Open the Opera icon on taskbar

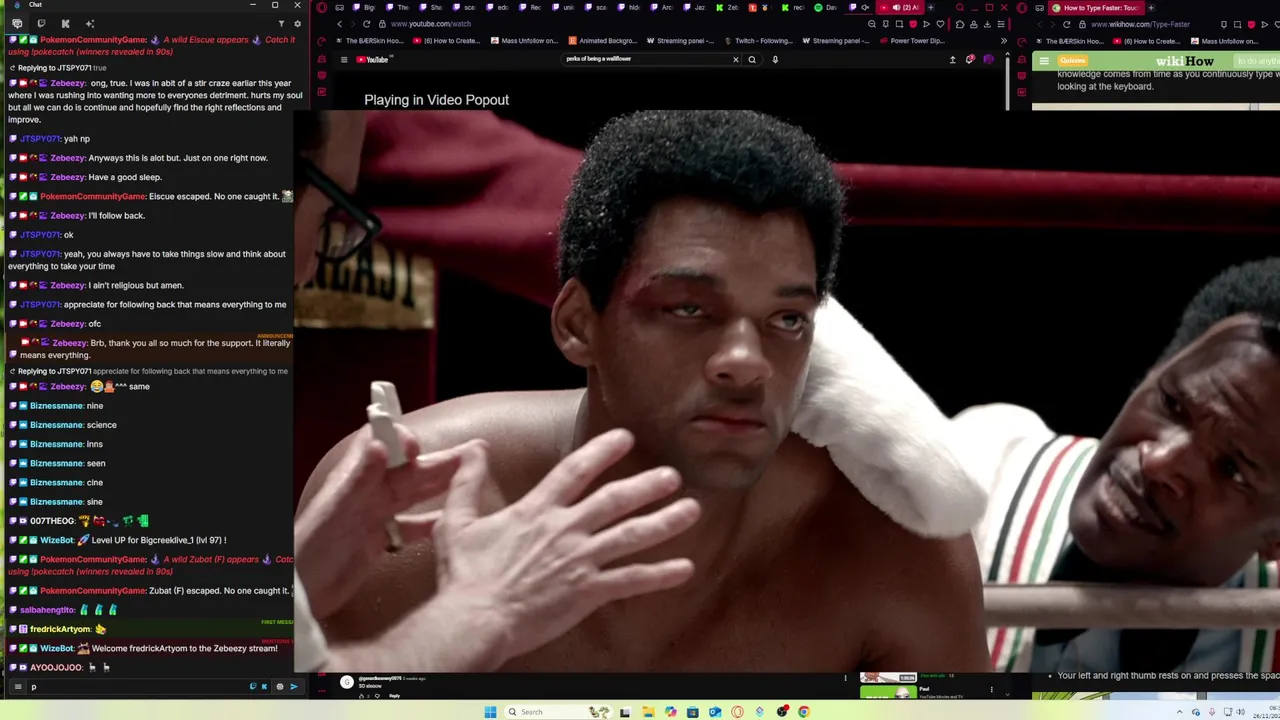pyautogui.click(x=737, y=712)
